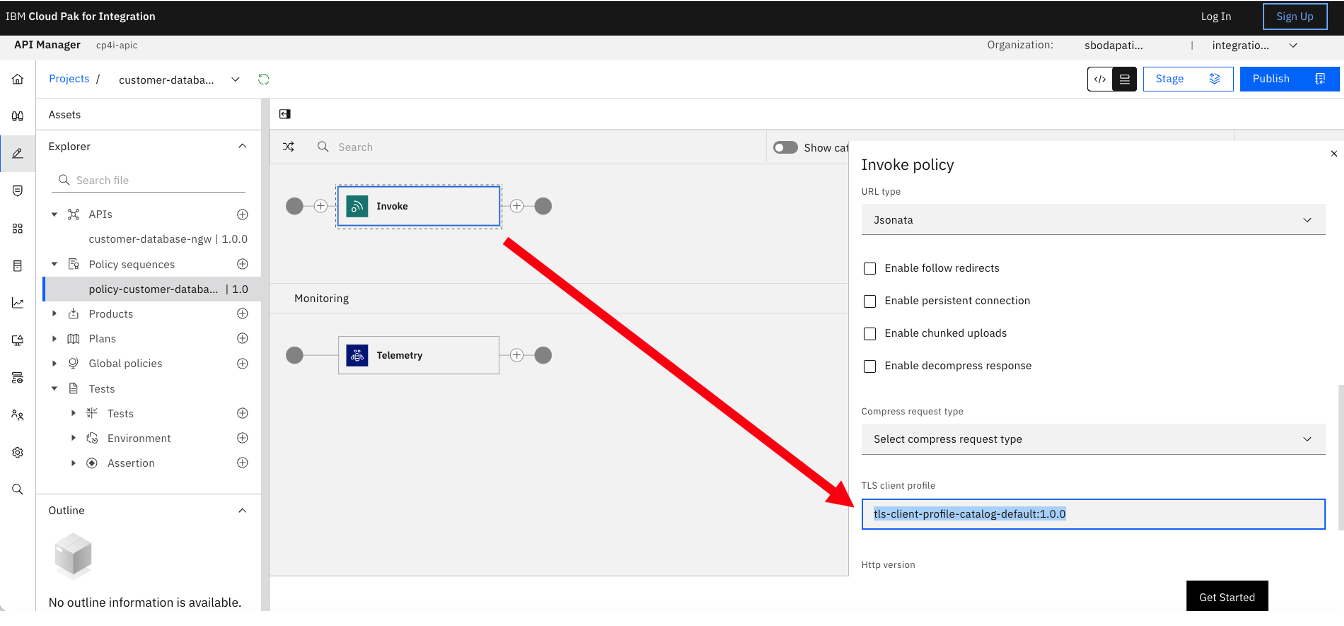Click the Get Started button
The width and height of the screenshot is (1344, 626).
pos(1227,597)
